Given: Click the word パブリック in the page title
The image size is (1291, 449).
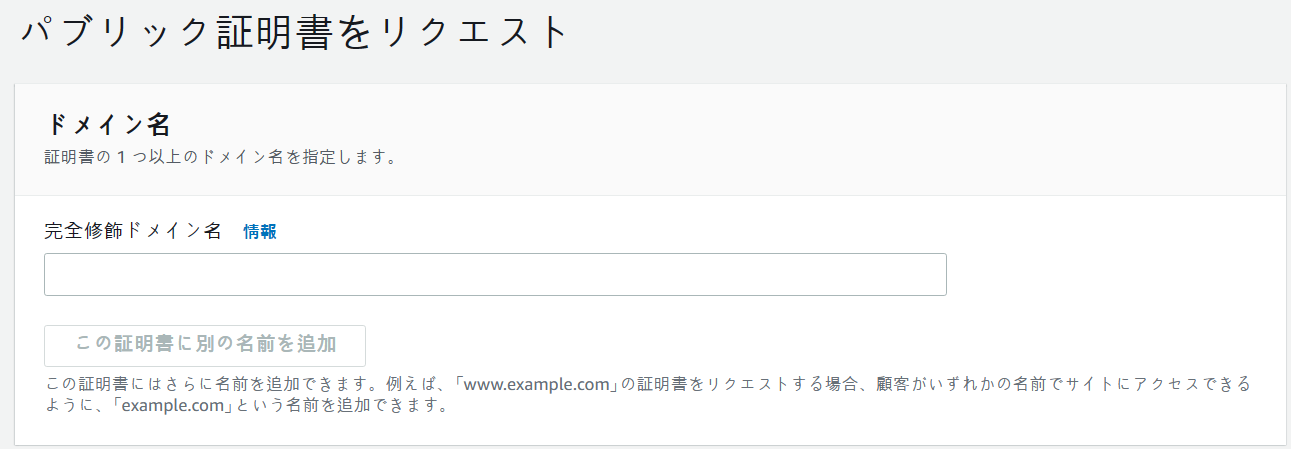Looking at the screenshot, I should pos(116,33).
